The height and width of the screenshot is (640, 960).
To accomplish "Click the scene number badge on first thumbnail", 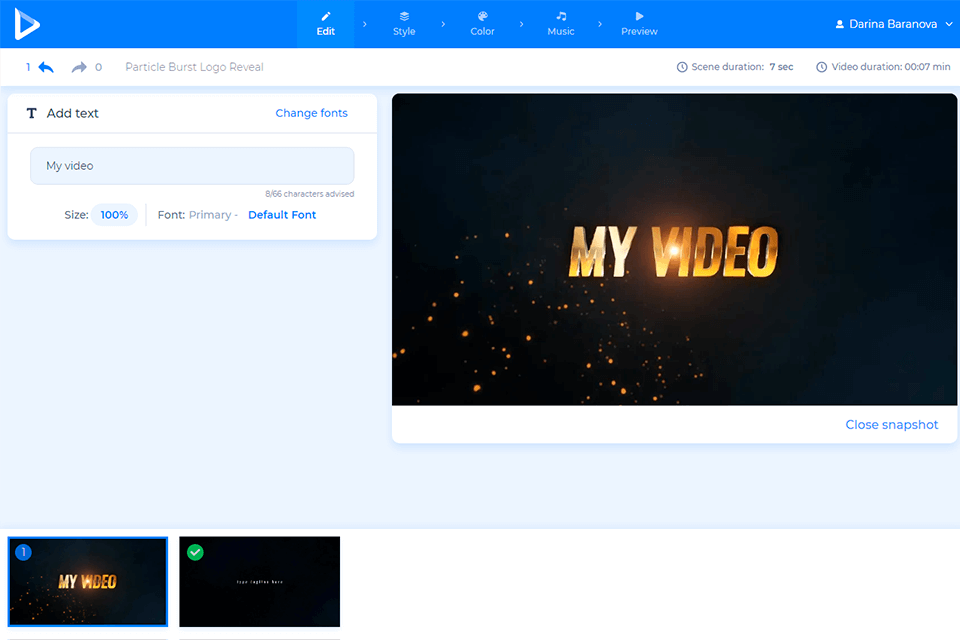I will click(x=23, y=552).
